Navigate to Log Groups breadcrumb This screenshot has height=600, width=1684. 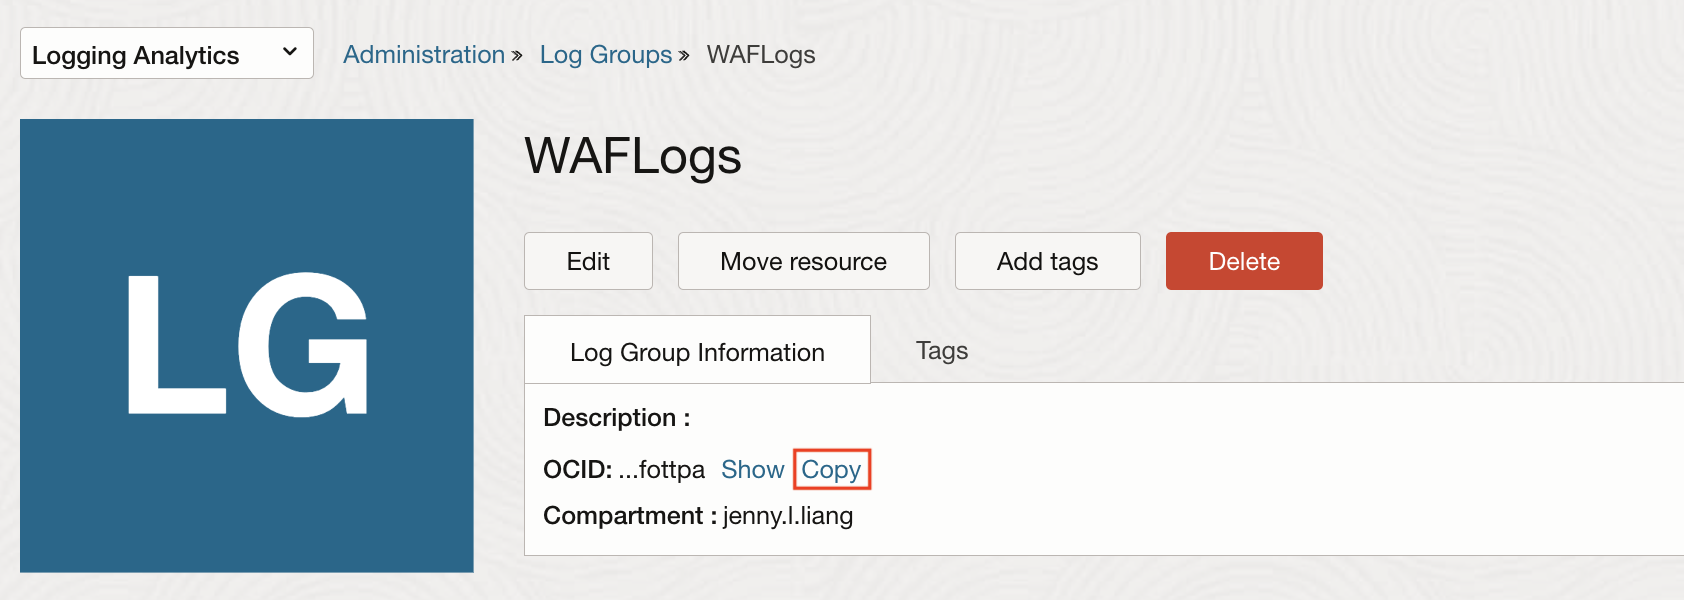[x=606, y=55]
